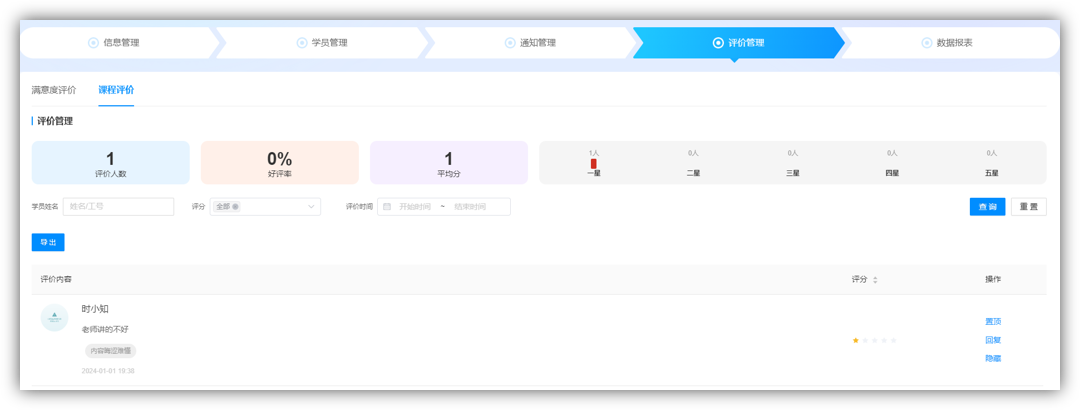Click the red 一星 bar in chart

(x=594, y=163)
